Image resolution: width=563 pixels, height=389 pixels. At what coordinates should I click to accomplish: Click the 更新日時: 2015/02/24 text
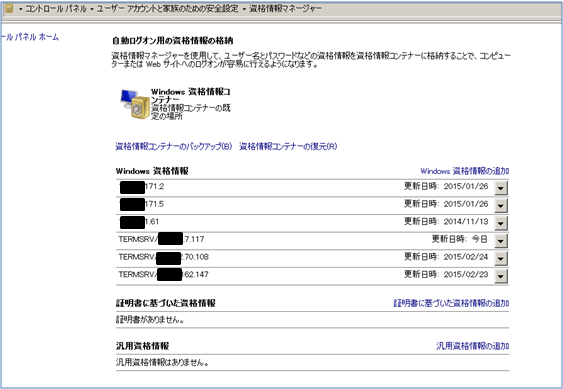446,257
